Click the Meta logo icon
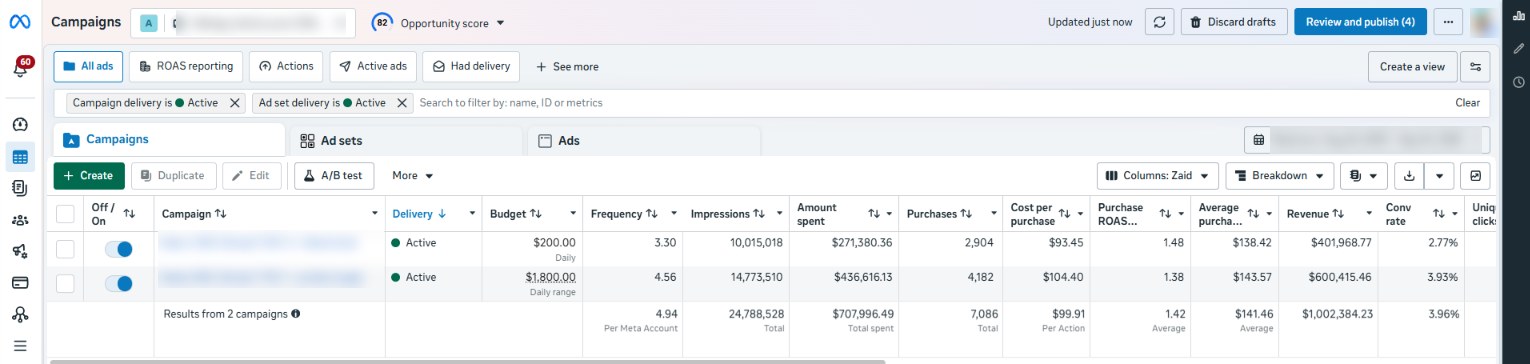The width and height of the screenshot is (1530, 364). click(x=20, y=21)
